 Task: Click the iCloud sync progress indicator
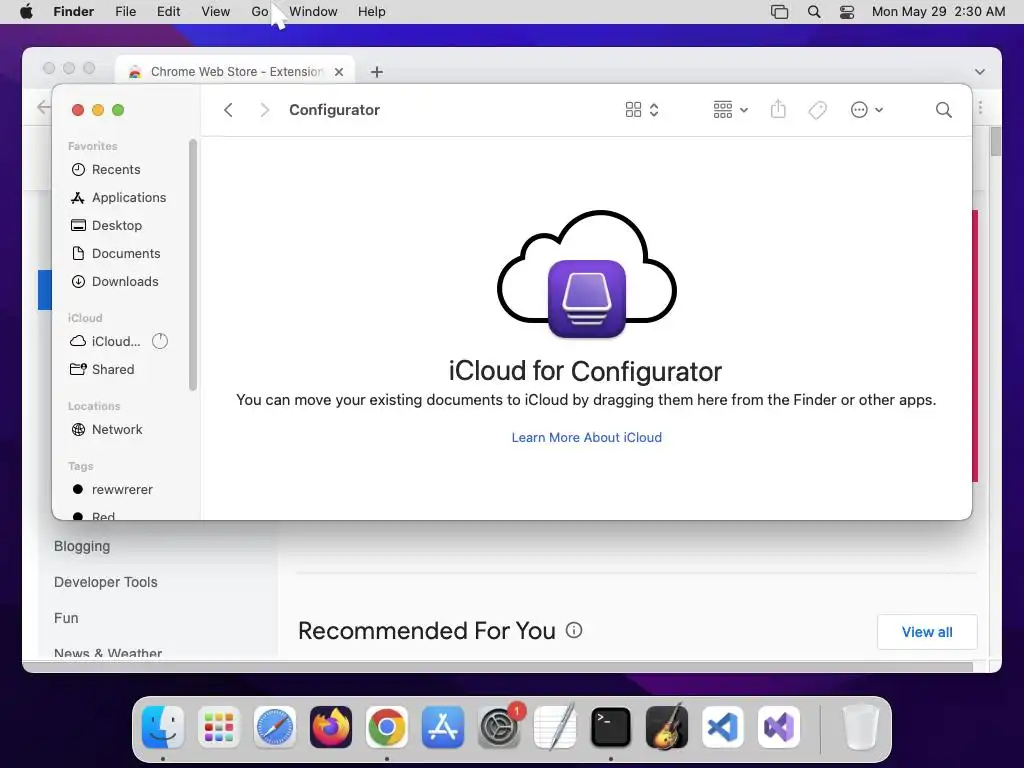160,341
